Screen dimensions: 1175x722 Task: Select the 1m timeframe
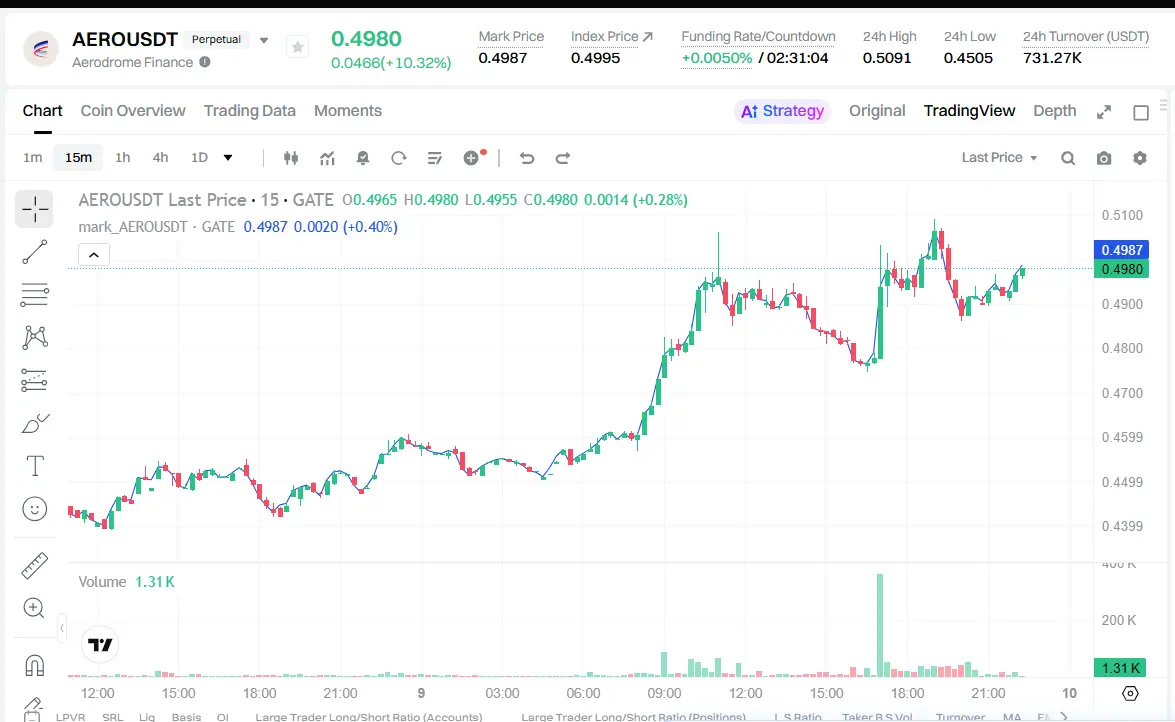coord(32,157)
